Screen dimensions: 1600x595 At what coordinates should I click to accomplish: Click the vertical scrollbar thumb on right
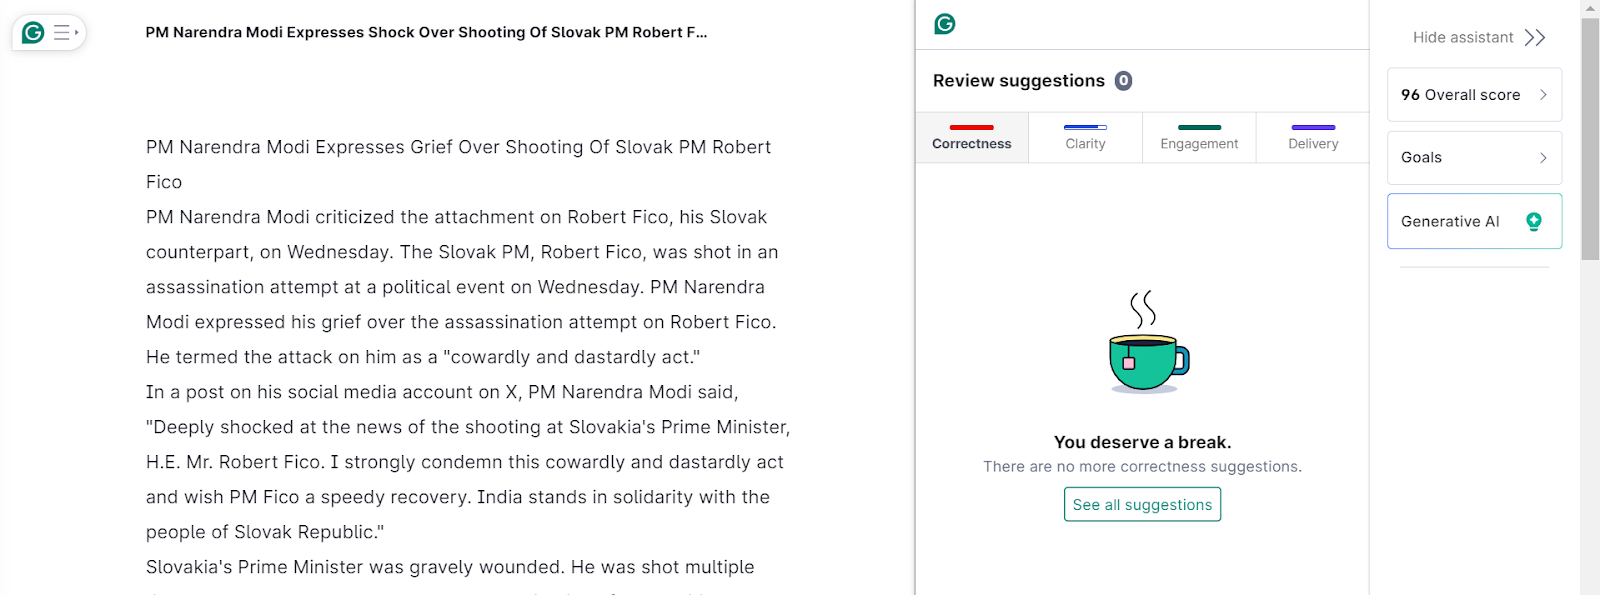coord(1590,138)
